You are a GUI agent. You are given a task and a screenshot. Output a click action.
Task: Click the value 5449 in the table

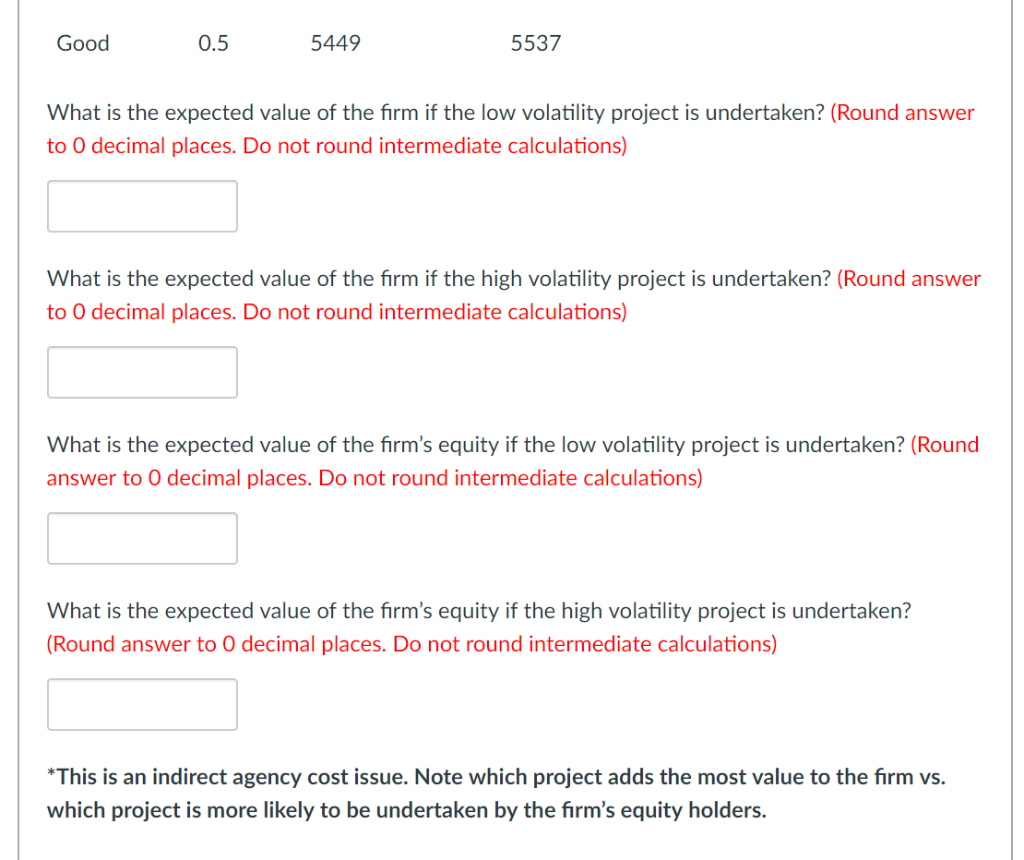335,43
